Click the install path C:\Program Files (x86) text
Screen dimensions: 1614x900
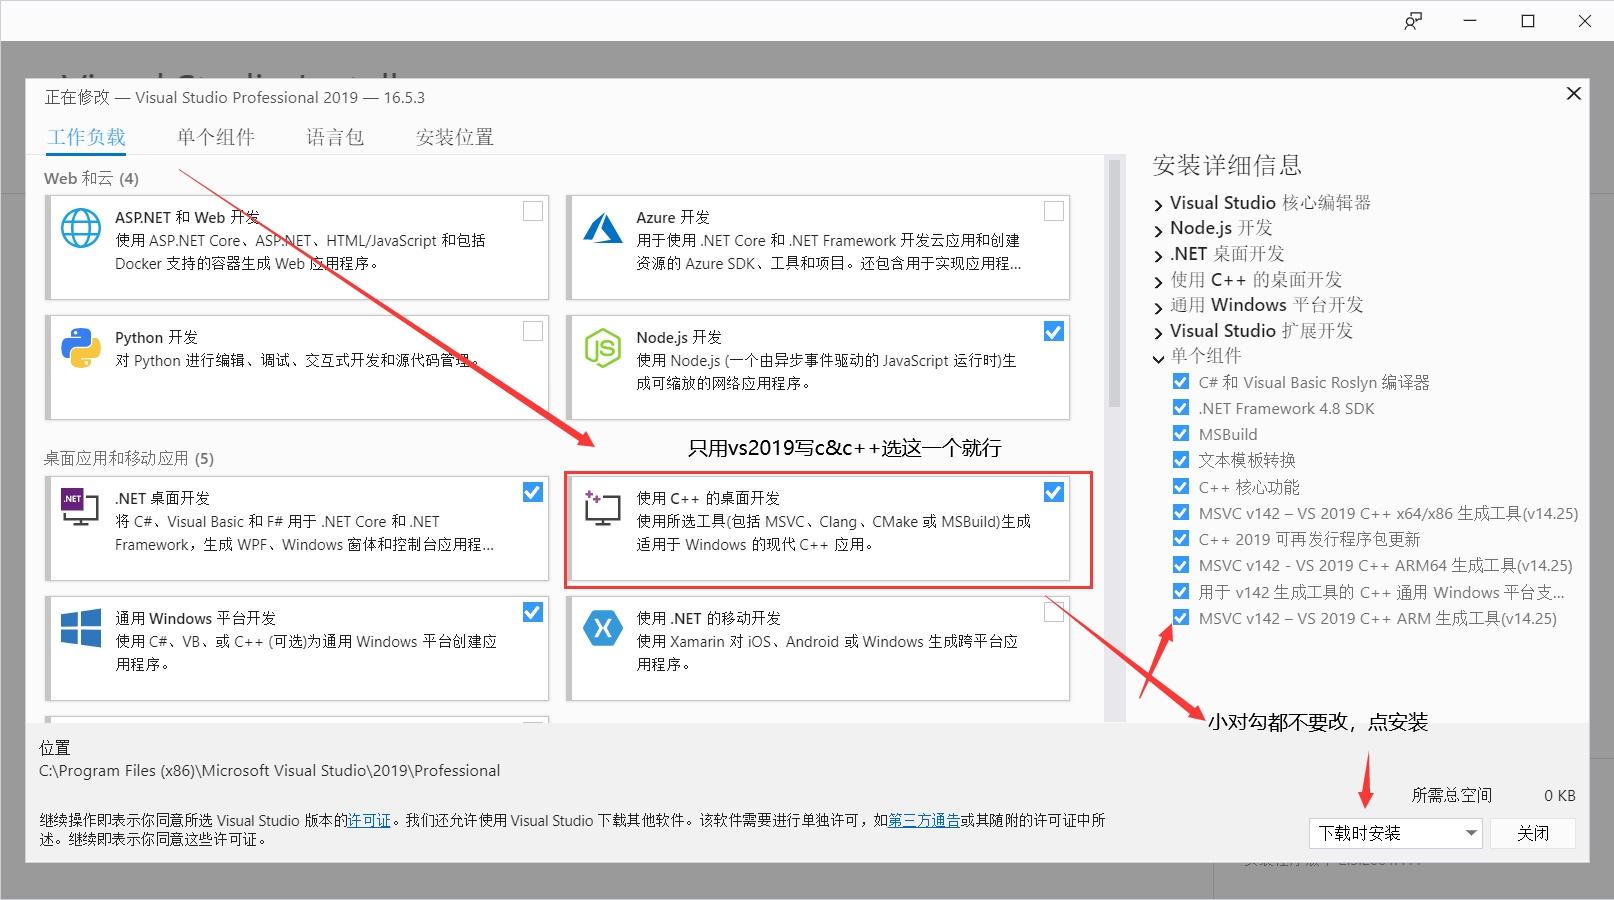click(270, 771)
